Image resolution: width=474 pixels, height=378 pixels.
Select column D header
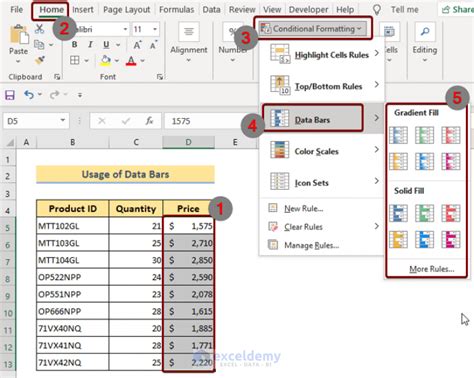pyautogui.click(x=188, y=142)
